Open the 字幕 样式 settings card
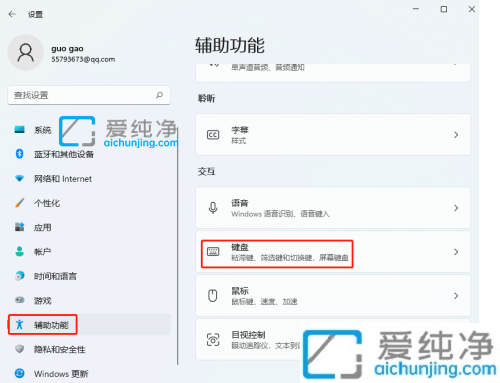500x383 pixels. pos(333,135)
